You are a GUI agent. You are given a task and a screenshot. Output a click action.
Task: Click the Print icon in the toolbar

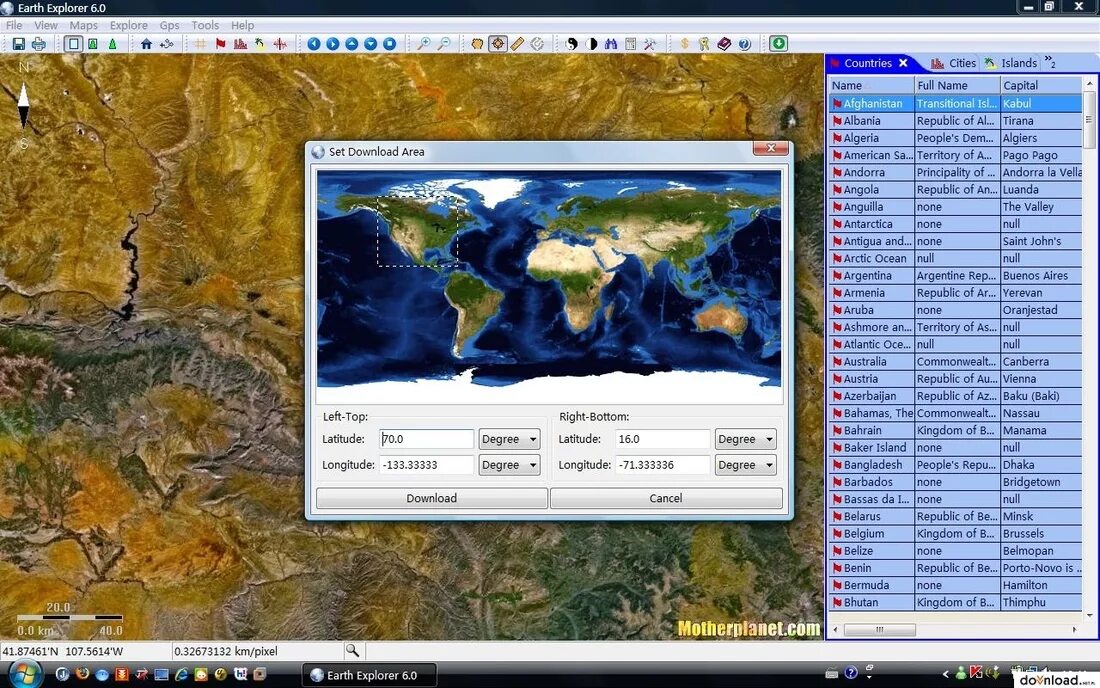[39, 44]
